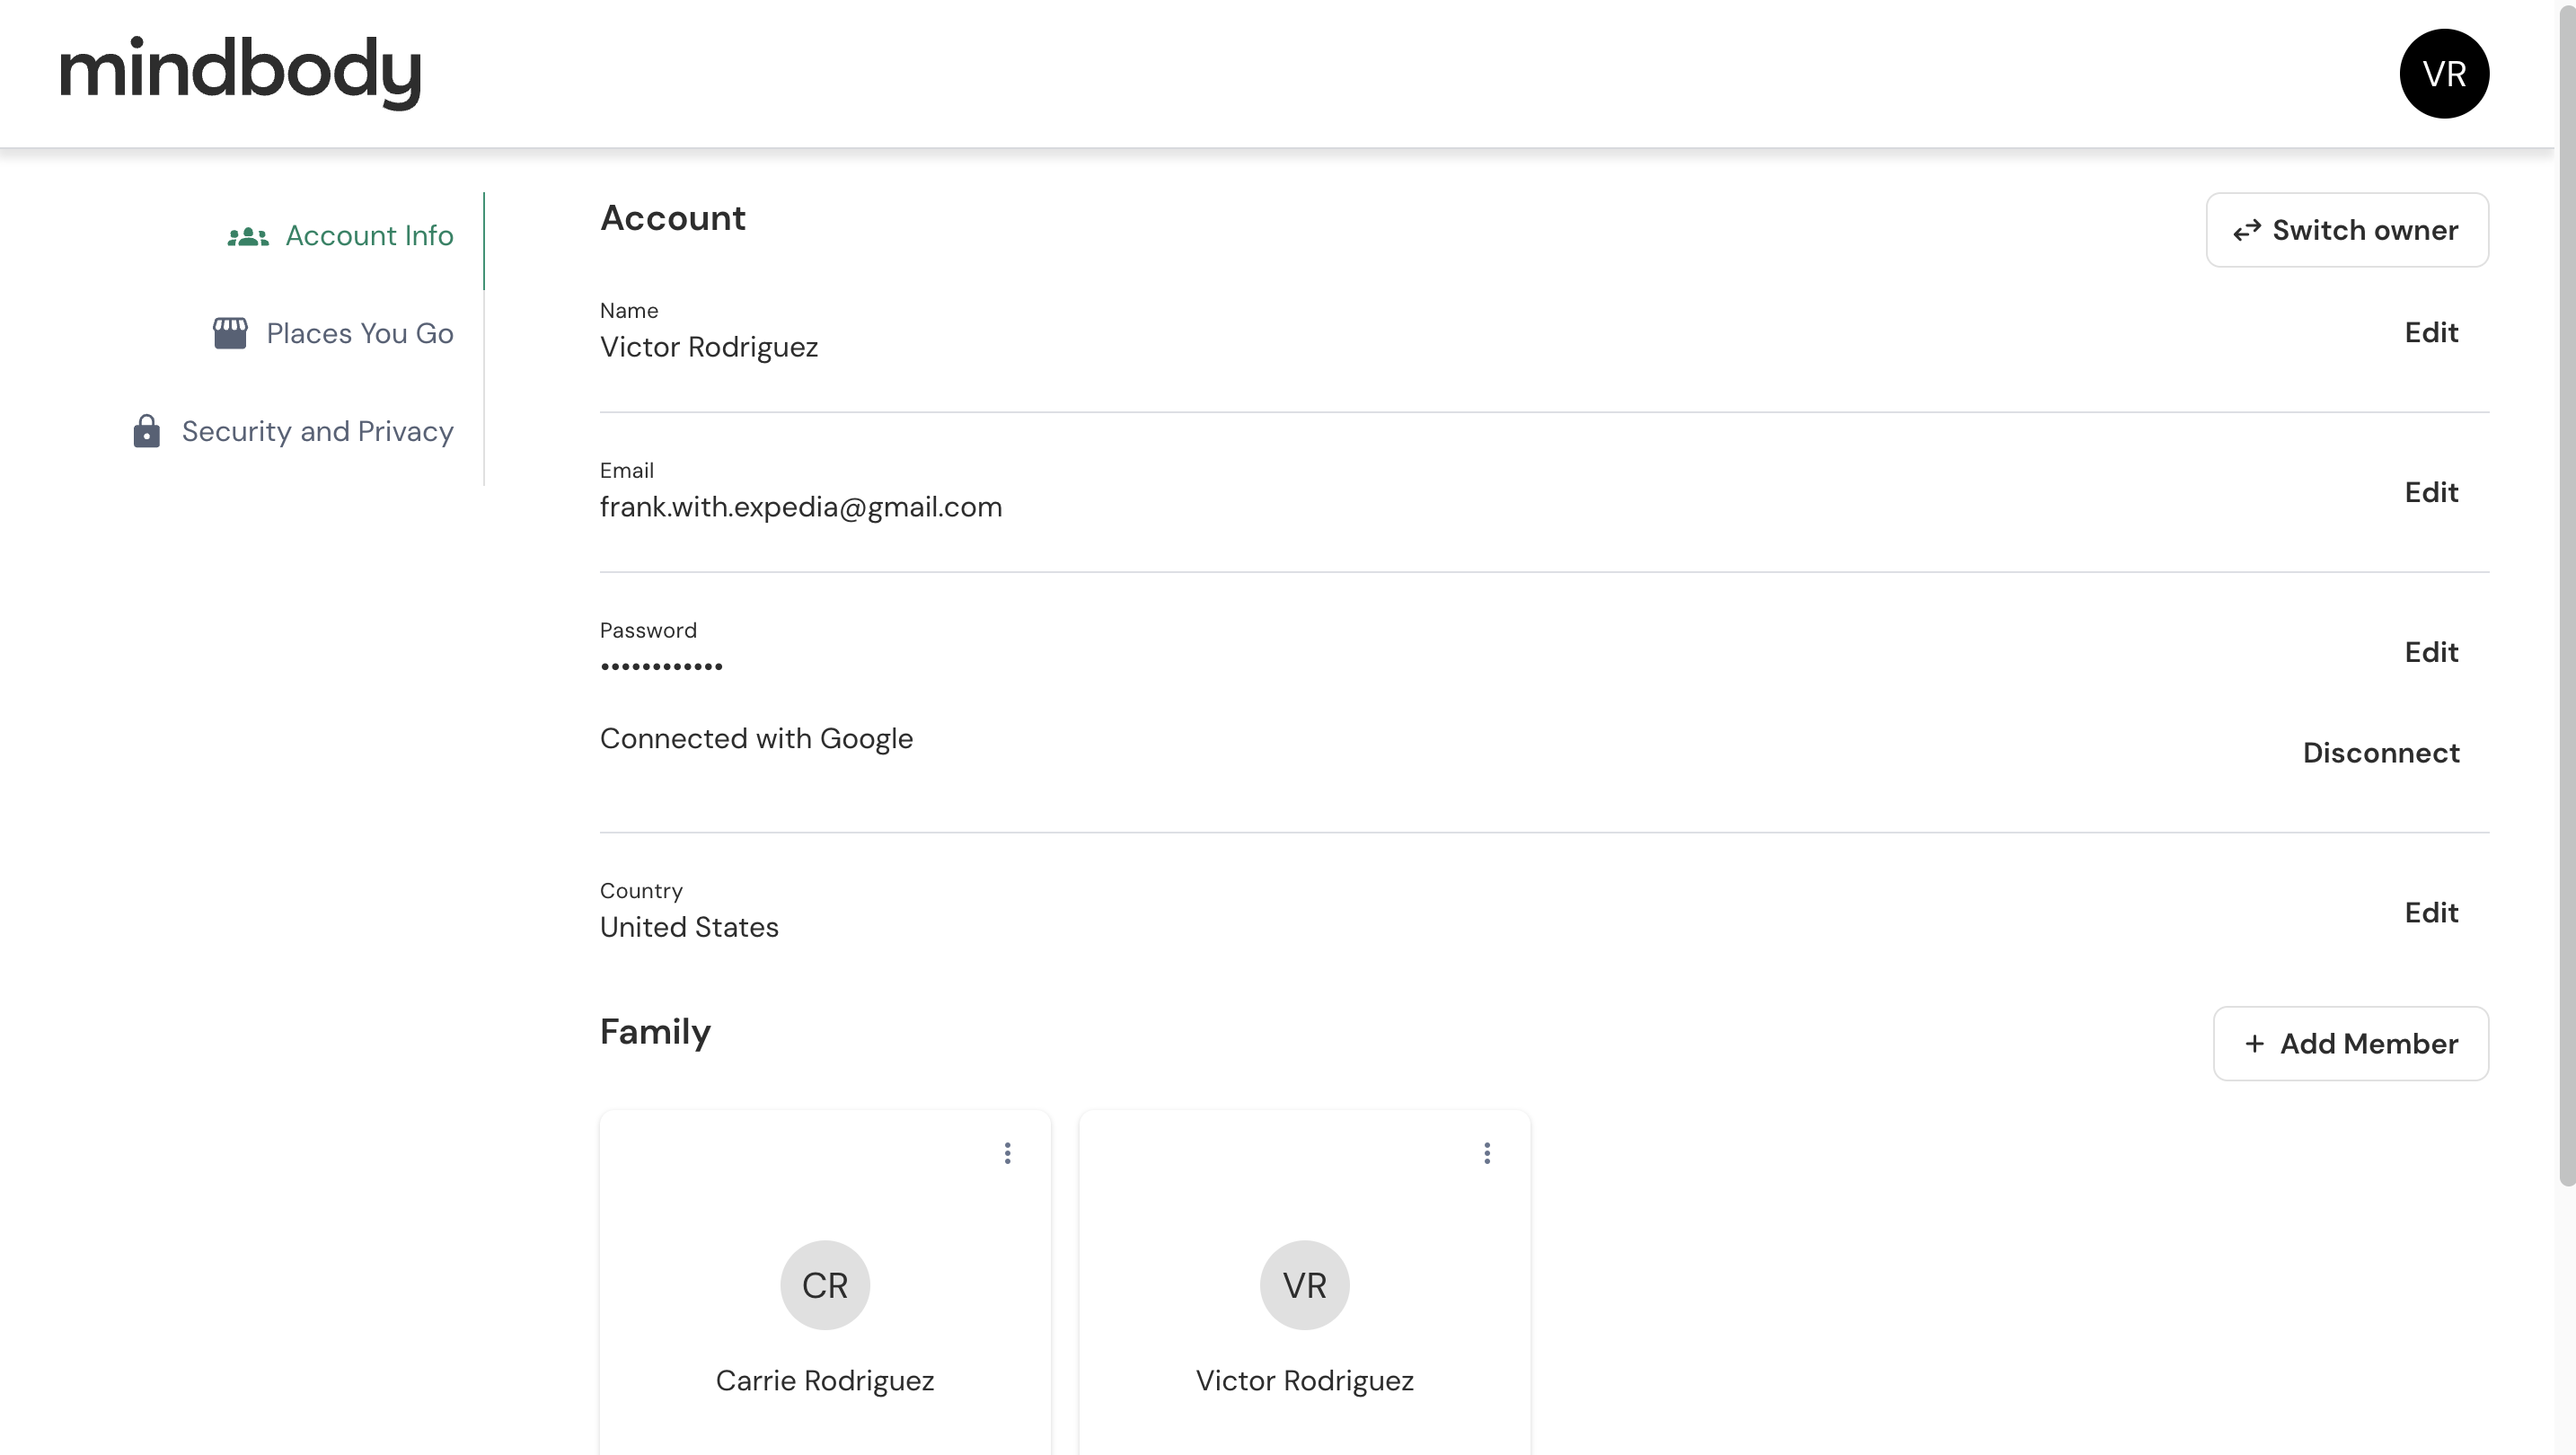
Task: Click the VR avatar in Family card
Action: (1304, 1284)
